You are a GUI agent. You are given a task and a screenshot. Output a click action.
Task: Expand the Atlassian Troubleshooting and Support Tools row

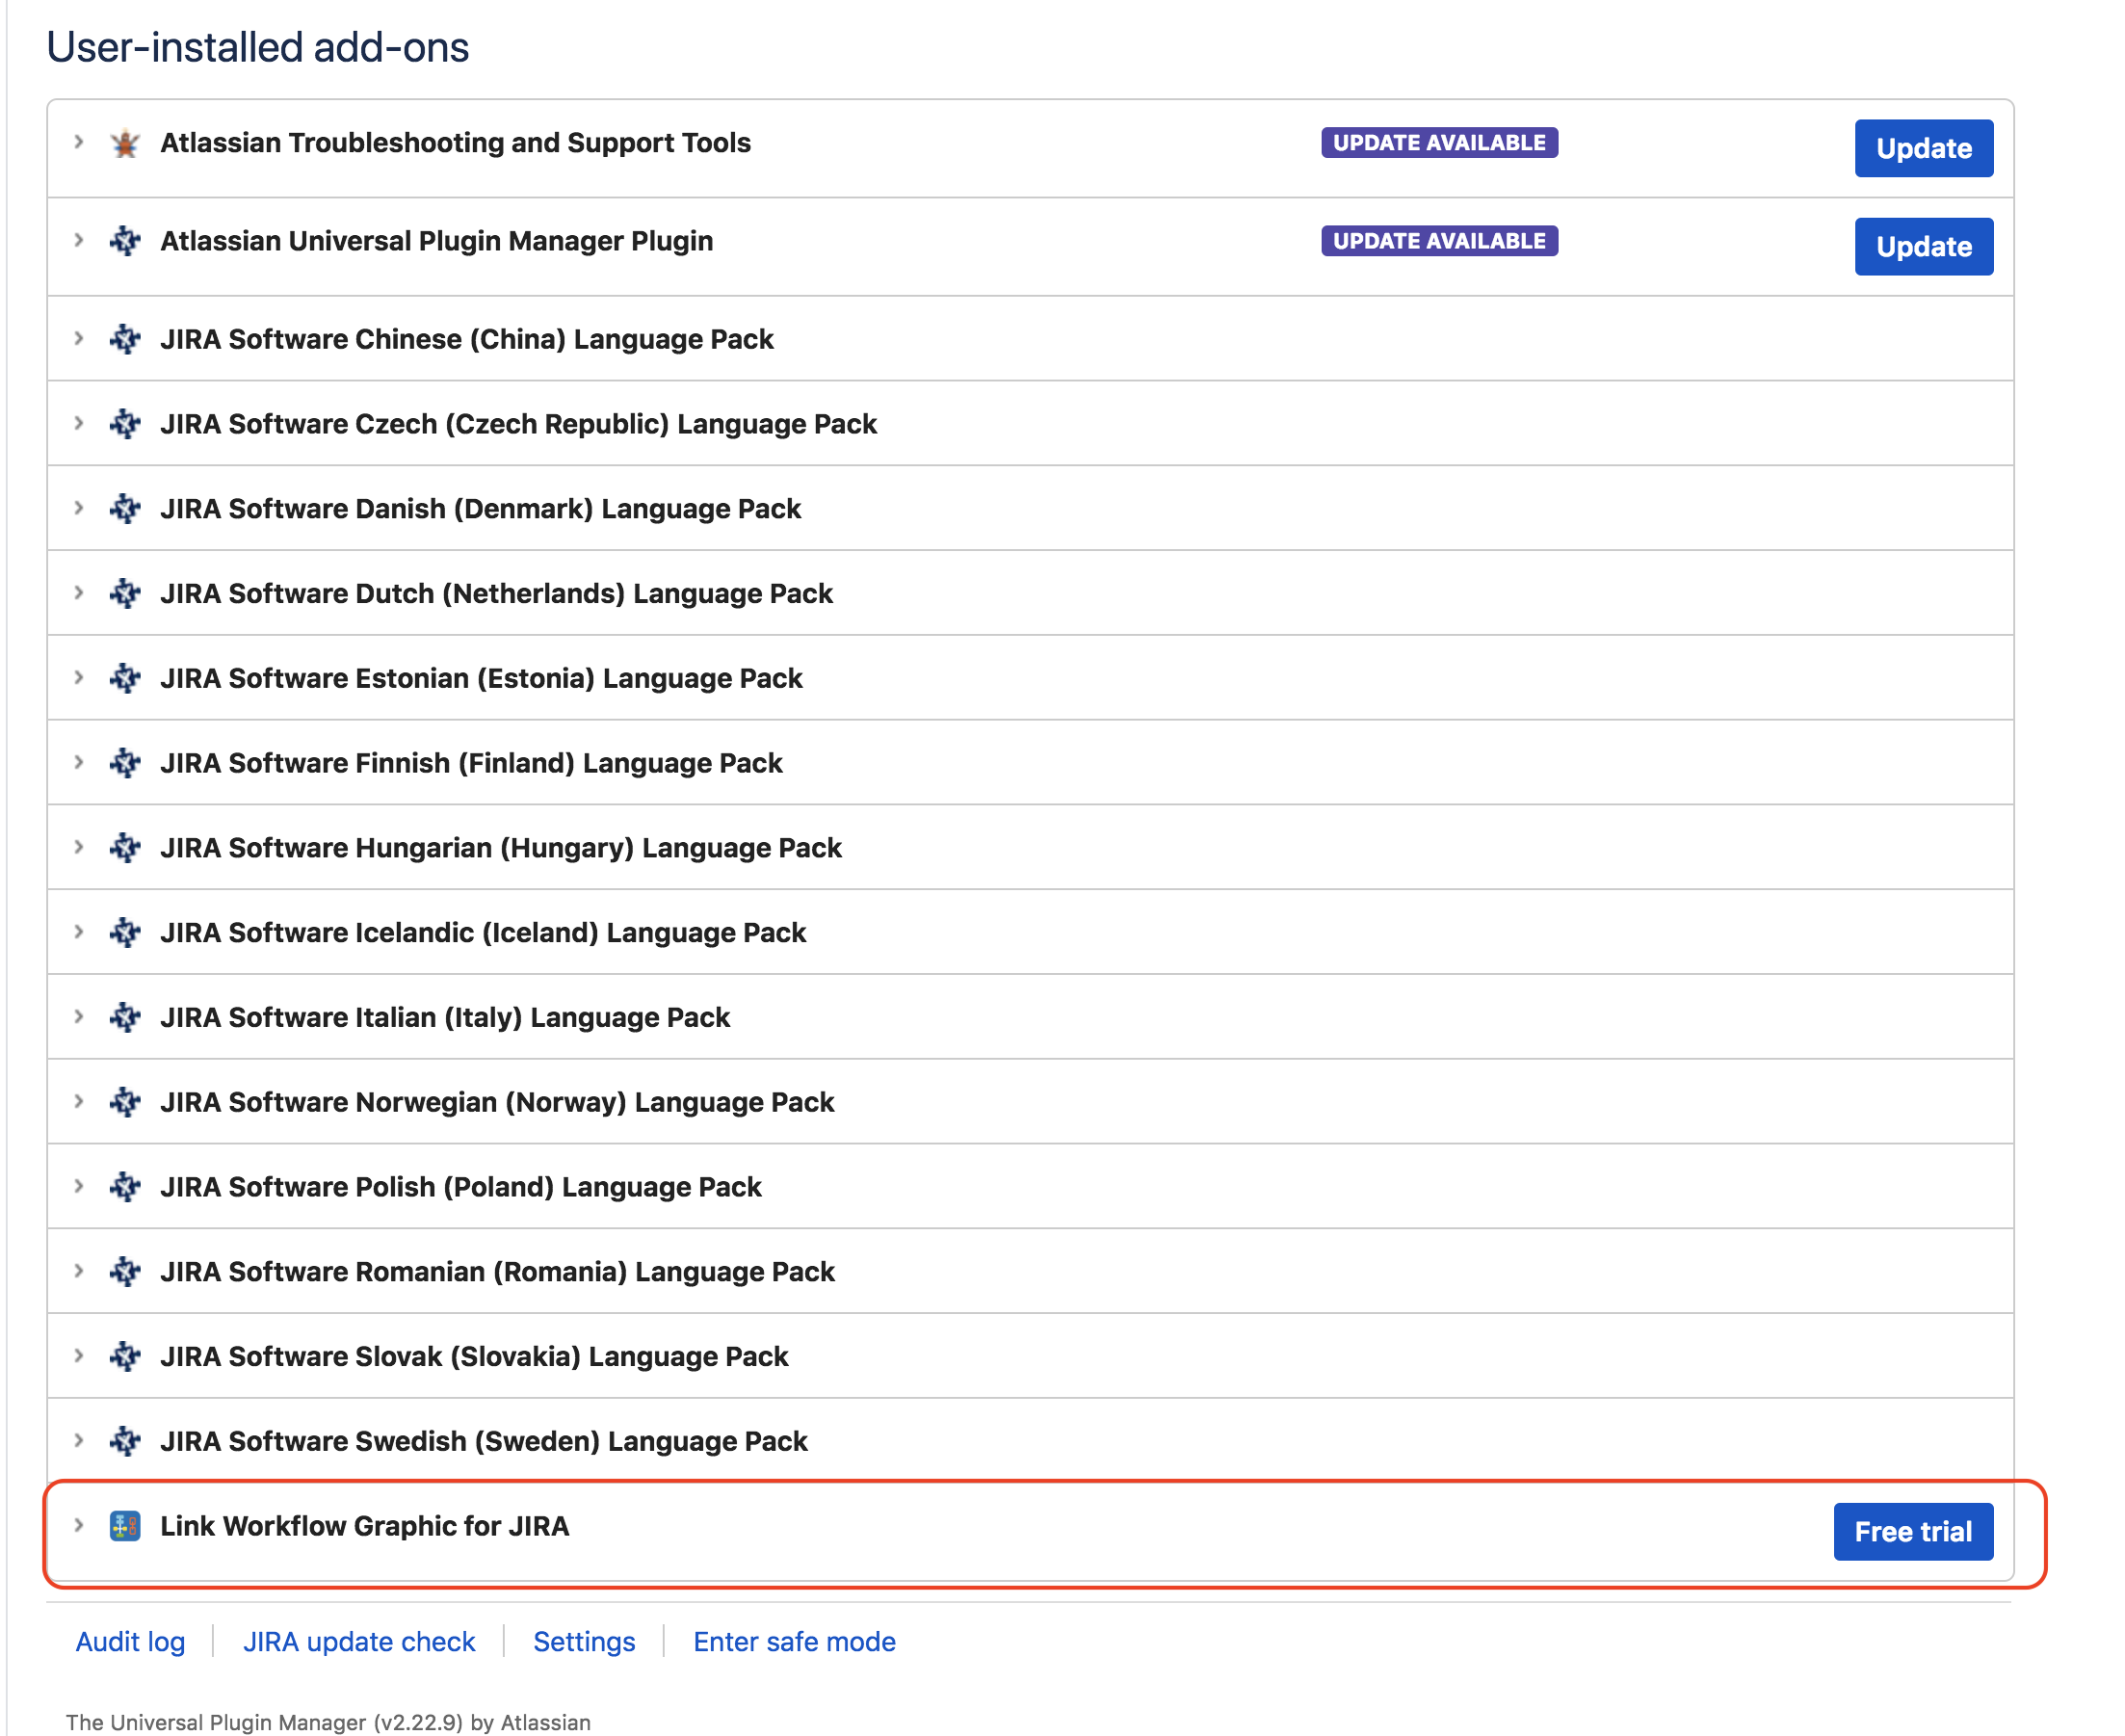[x=79, y=143]
